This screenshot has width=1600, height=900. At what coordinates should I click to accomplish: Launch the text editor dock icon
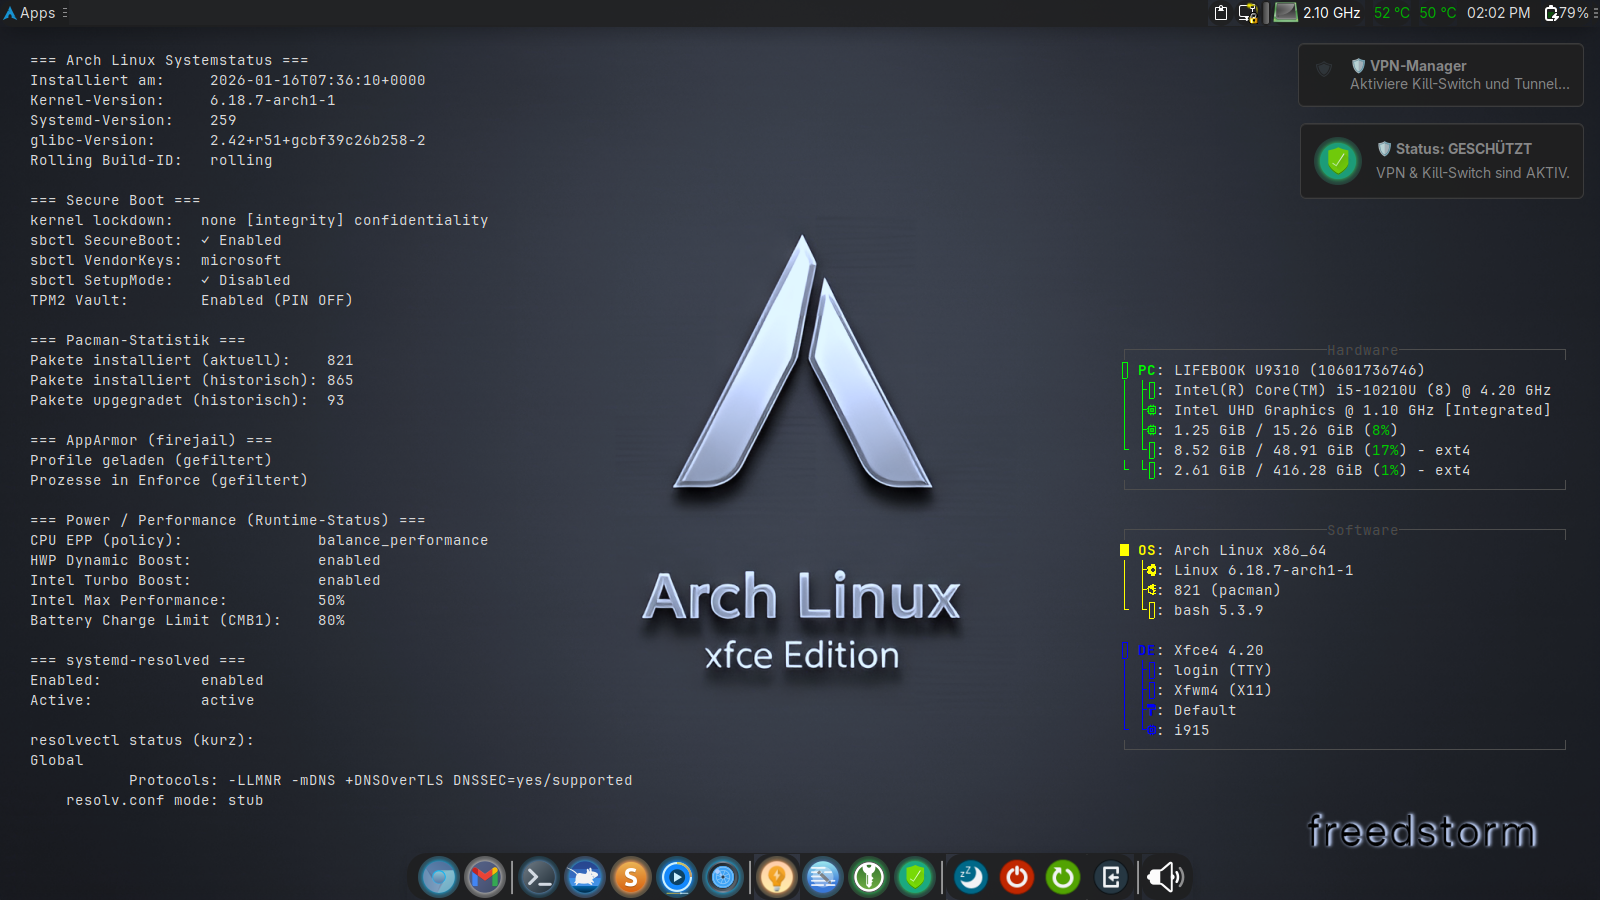pyautogui.click(x=823, y=878)
